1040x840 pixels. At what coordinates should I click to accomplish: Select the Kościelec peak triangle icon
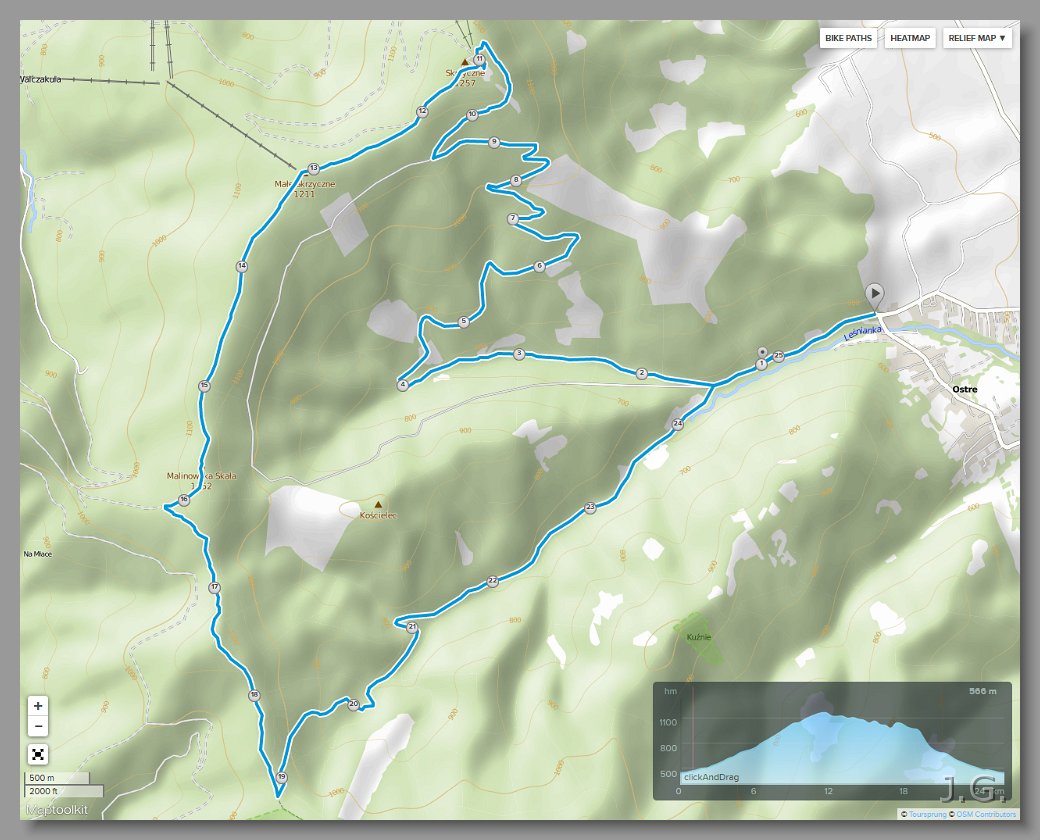tap(378, 503)
